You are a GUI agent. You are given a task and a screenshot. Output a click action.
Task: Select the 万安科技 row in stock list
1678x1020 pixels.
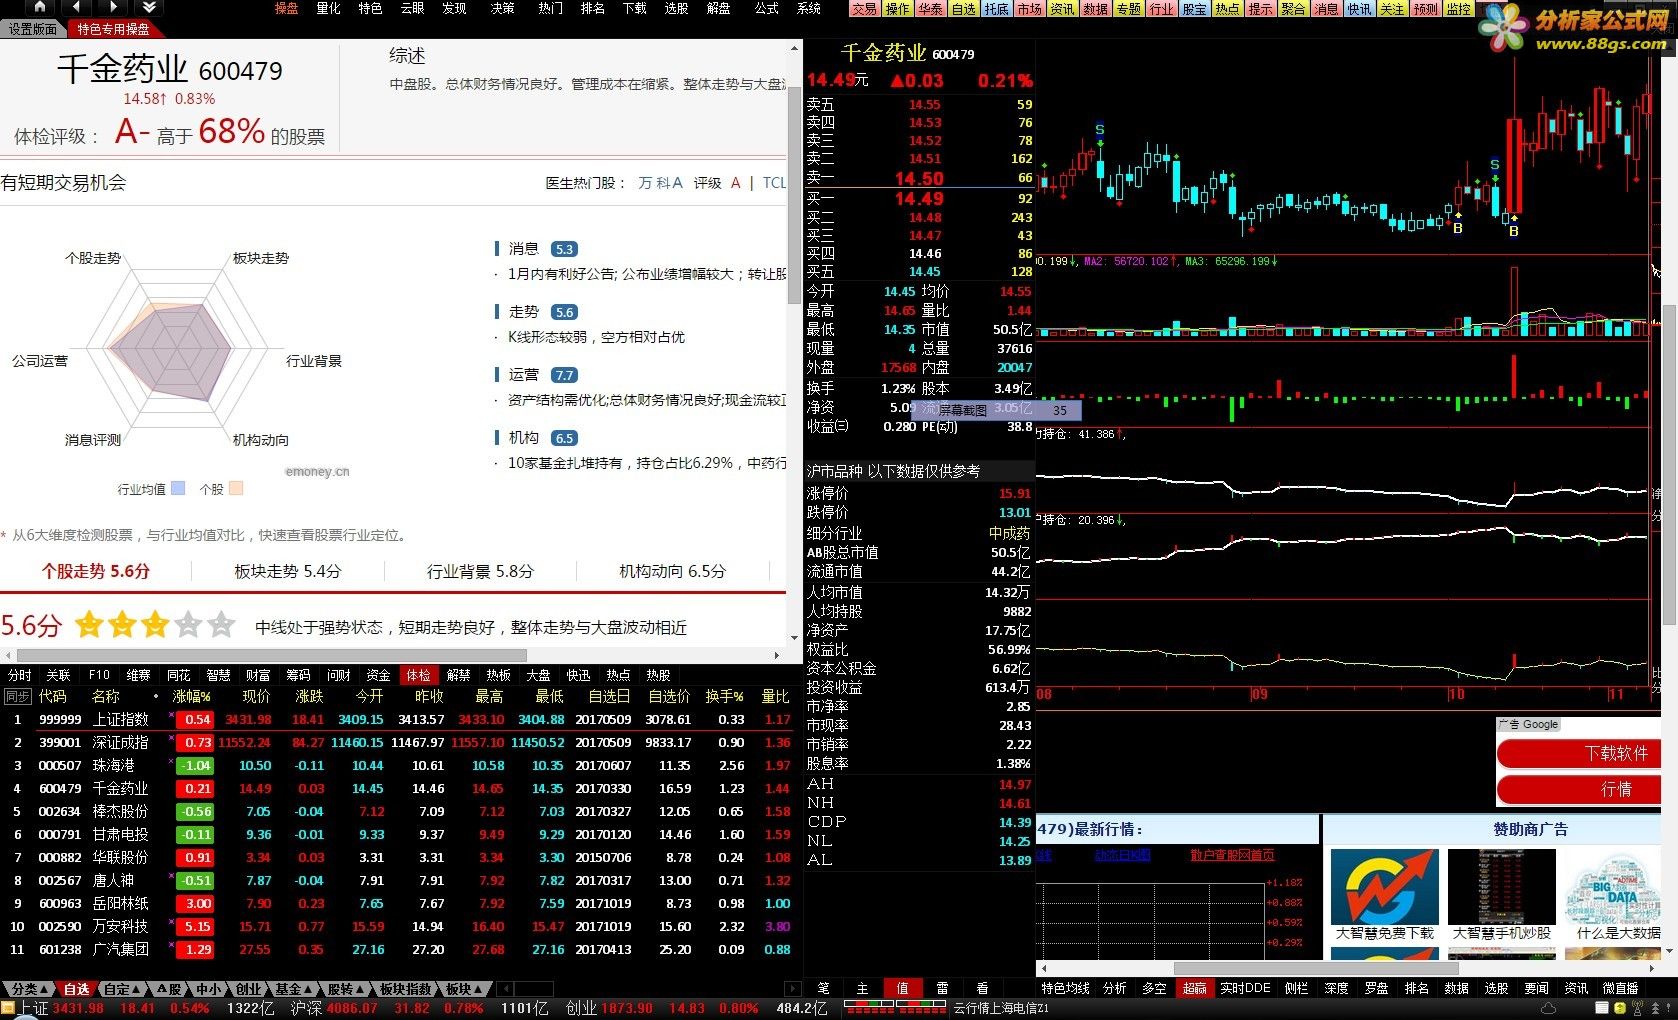pos(398,926)
